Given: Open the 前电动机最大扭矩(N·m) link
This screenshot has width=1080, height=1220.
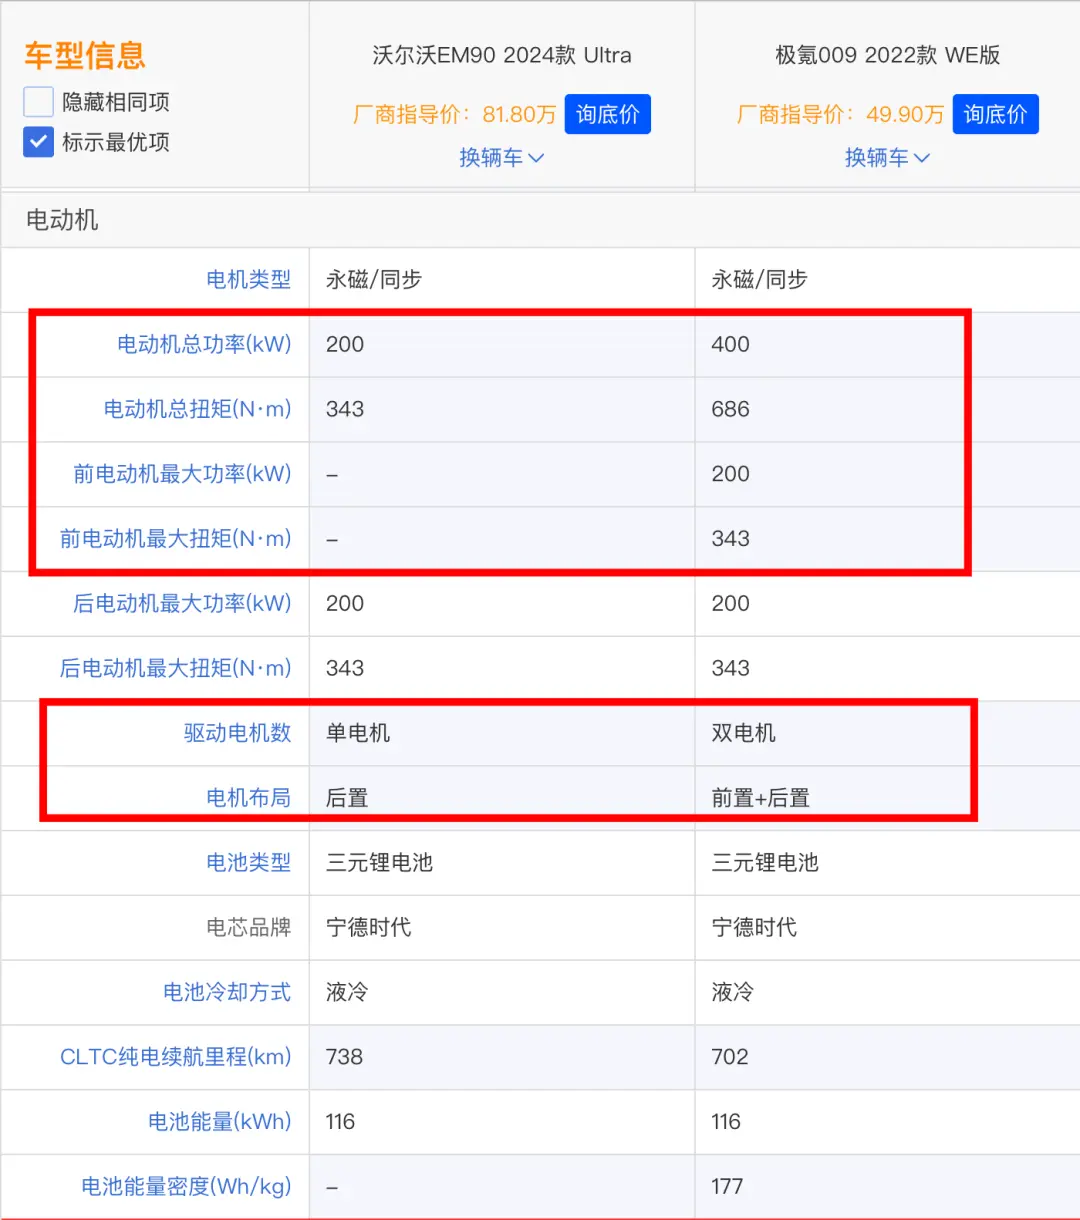Looking at the screenshot, I should [176, 539].
